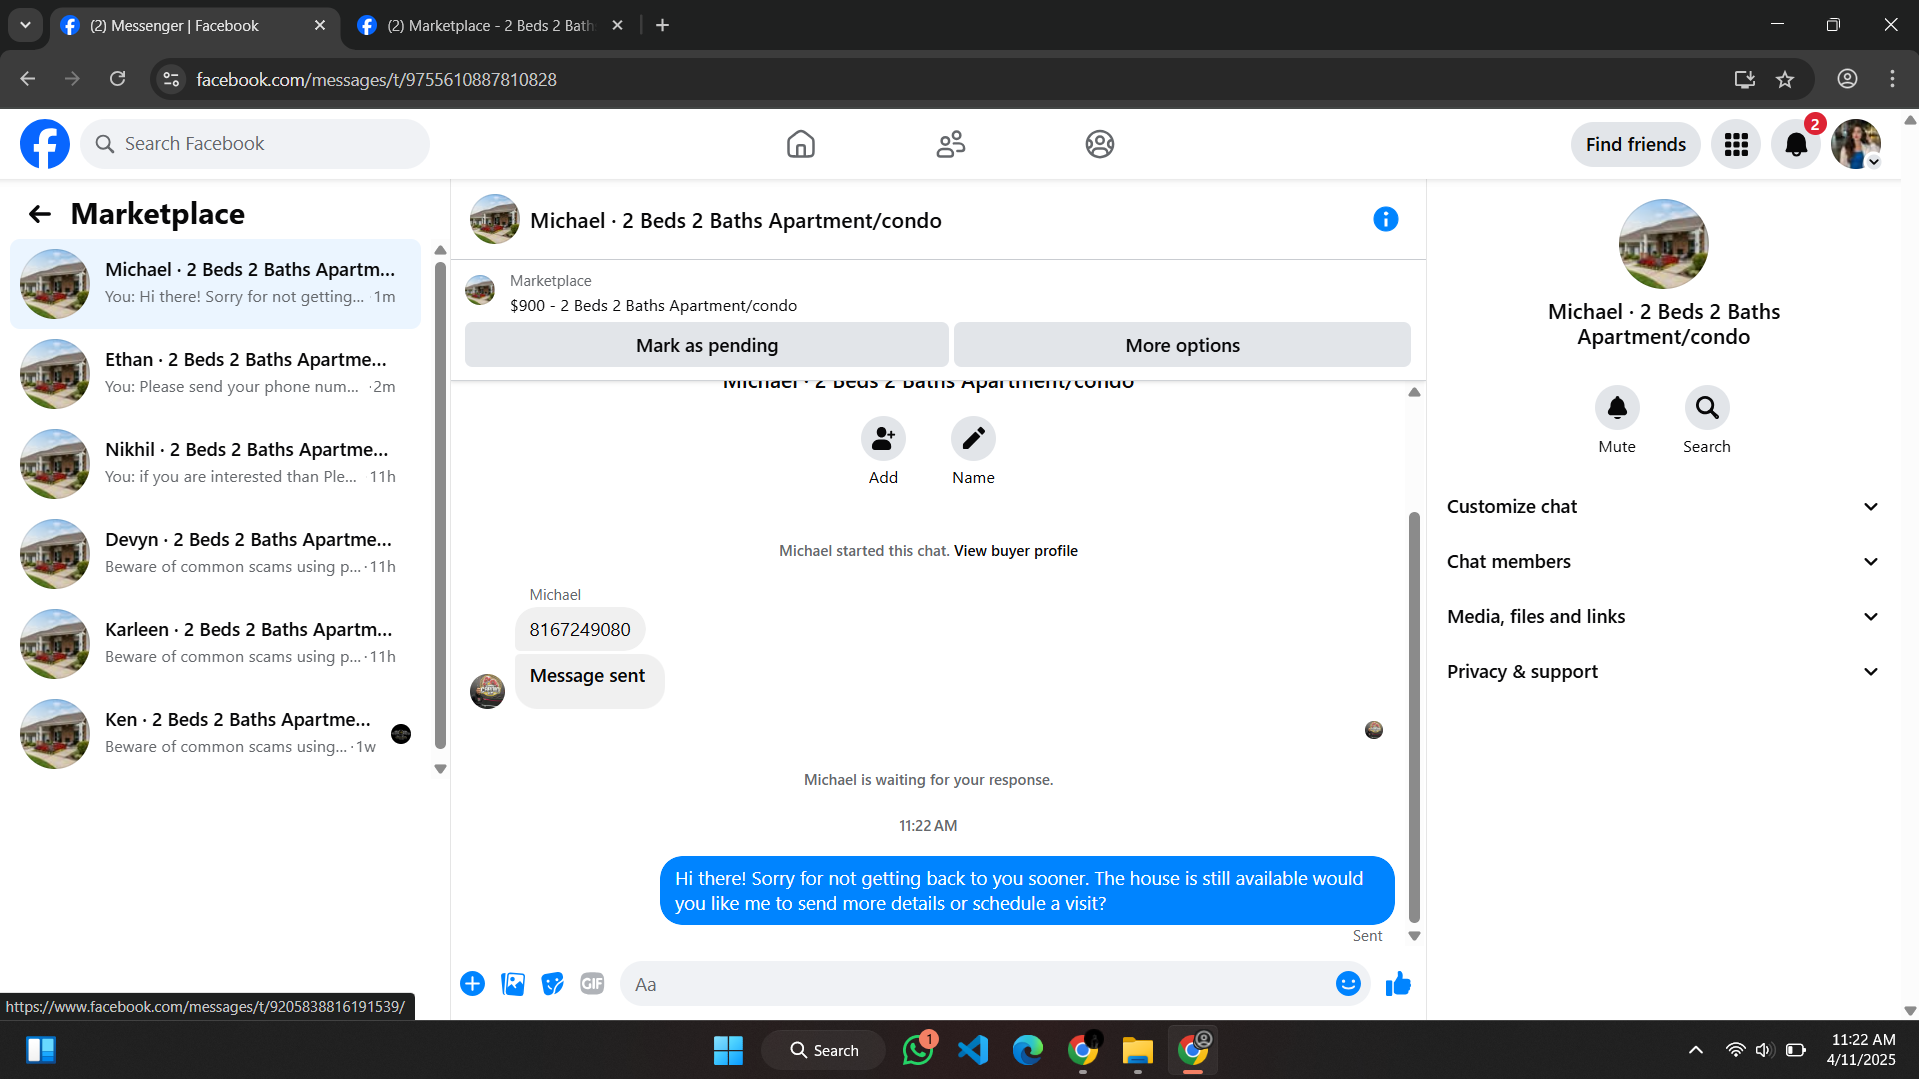Viewport: 1919px width, 1079px height.
Task: Show hidden system tray icons
Action: (x=1695, y=1050)
